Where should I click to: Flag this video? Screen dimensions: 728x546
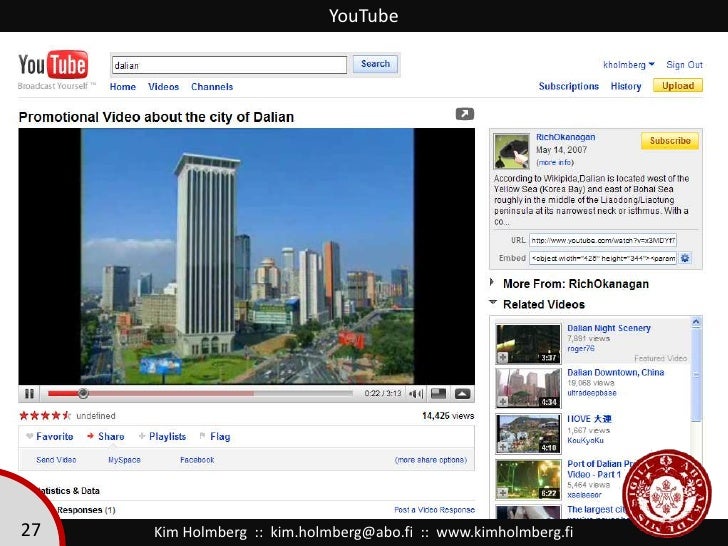click(x=215, y=436)
